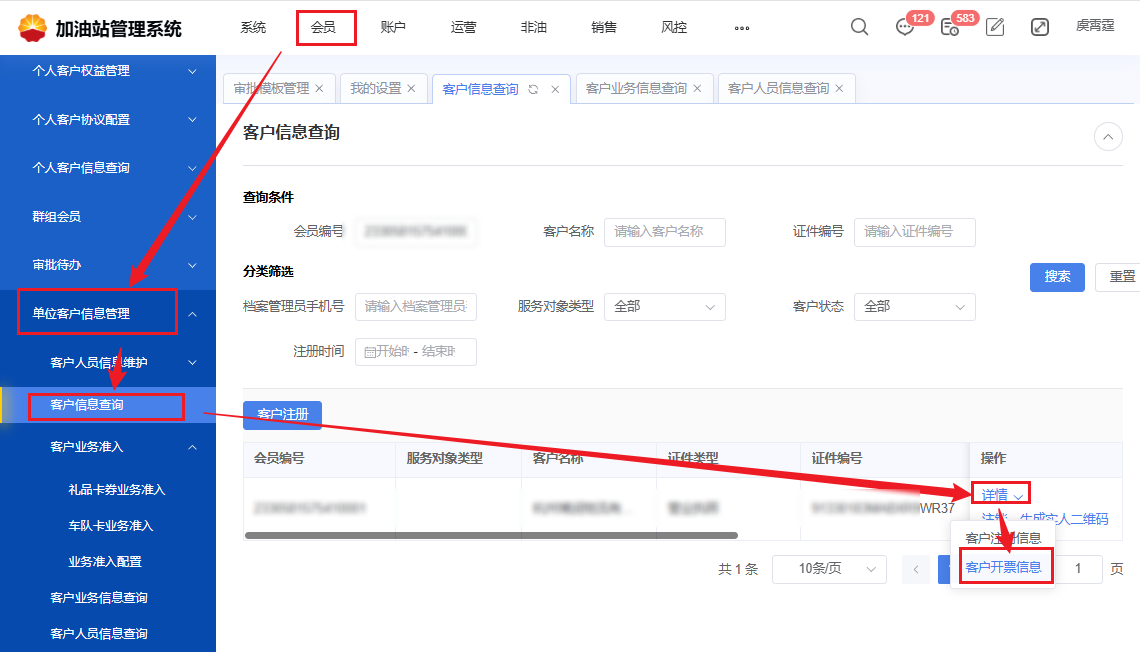Collapse query panel with round chevron button
Viewport: 1140px width, 652px height.
click(1108, 136)
